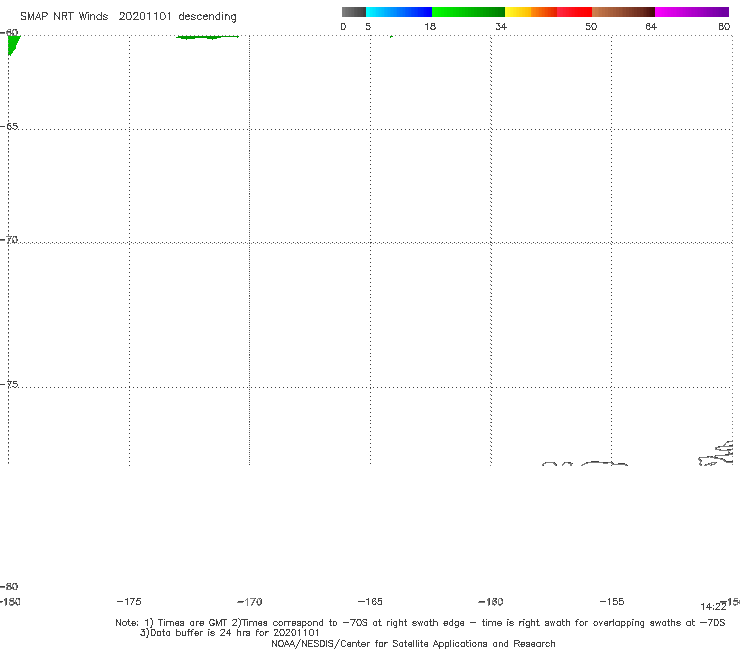Pick the gray segment of the wind colorbar
The width and height of the screenshot is (740, 650).
353,12
